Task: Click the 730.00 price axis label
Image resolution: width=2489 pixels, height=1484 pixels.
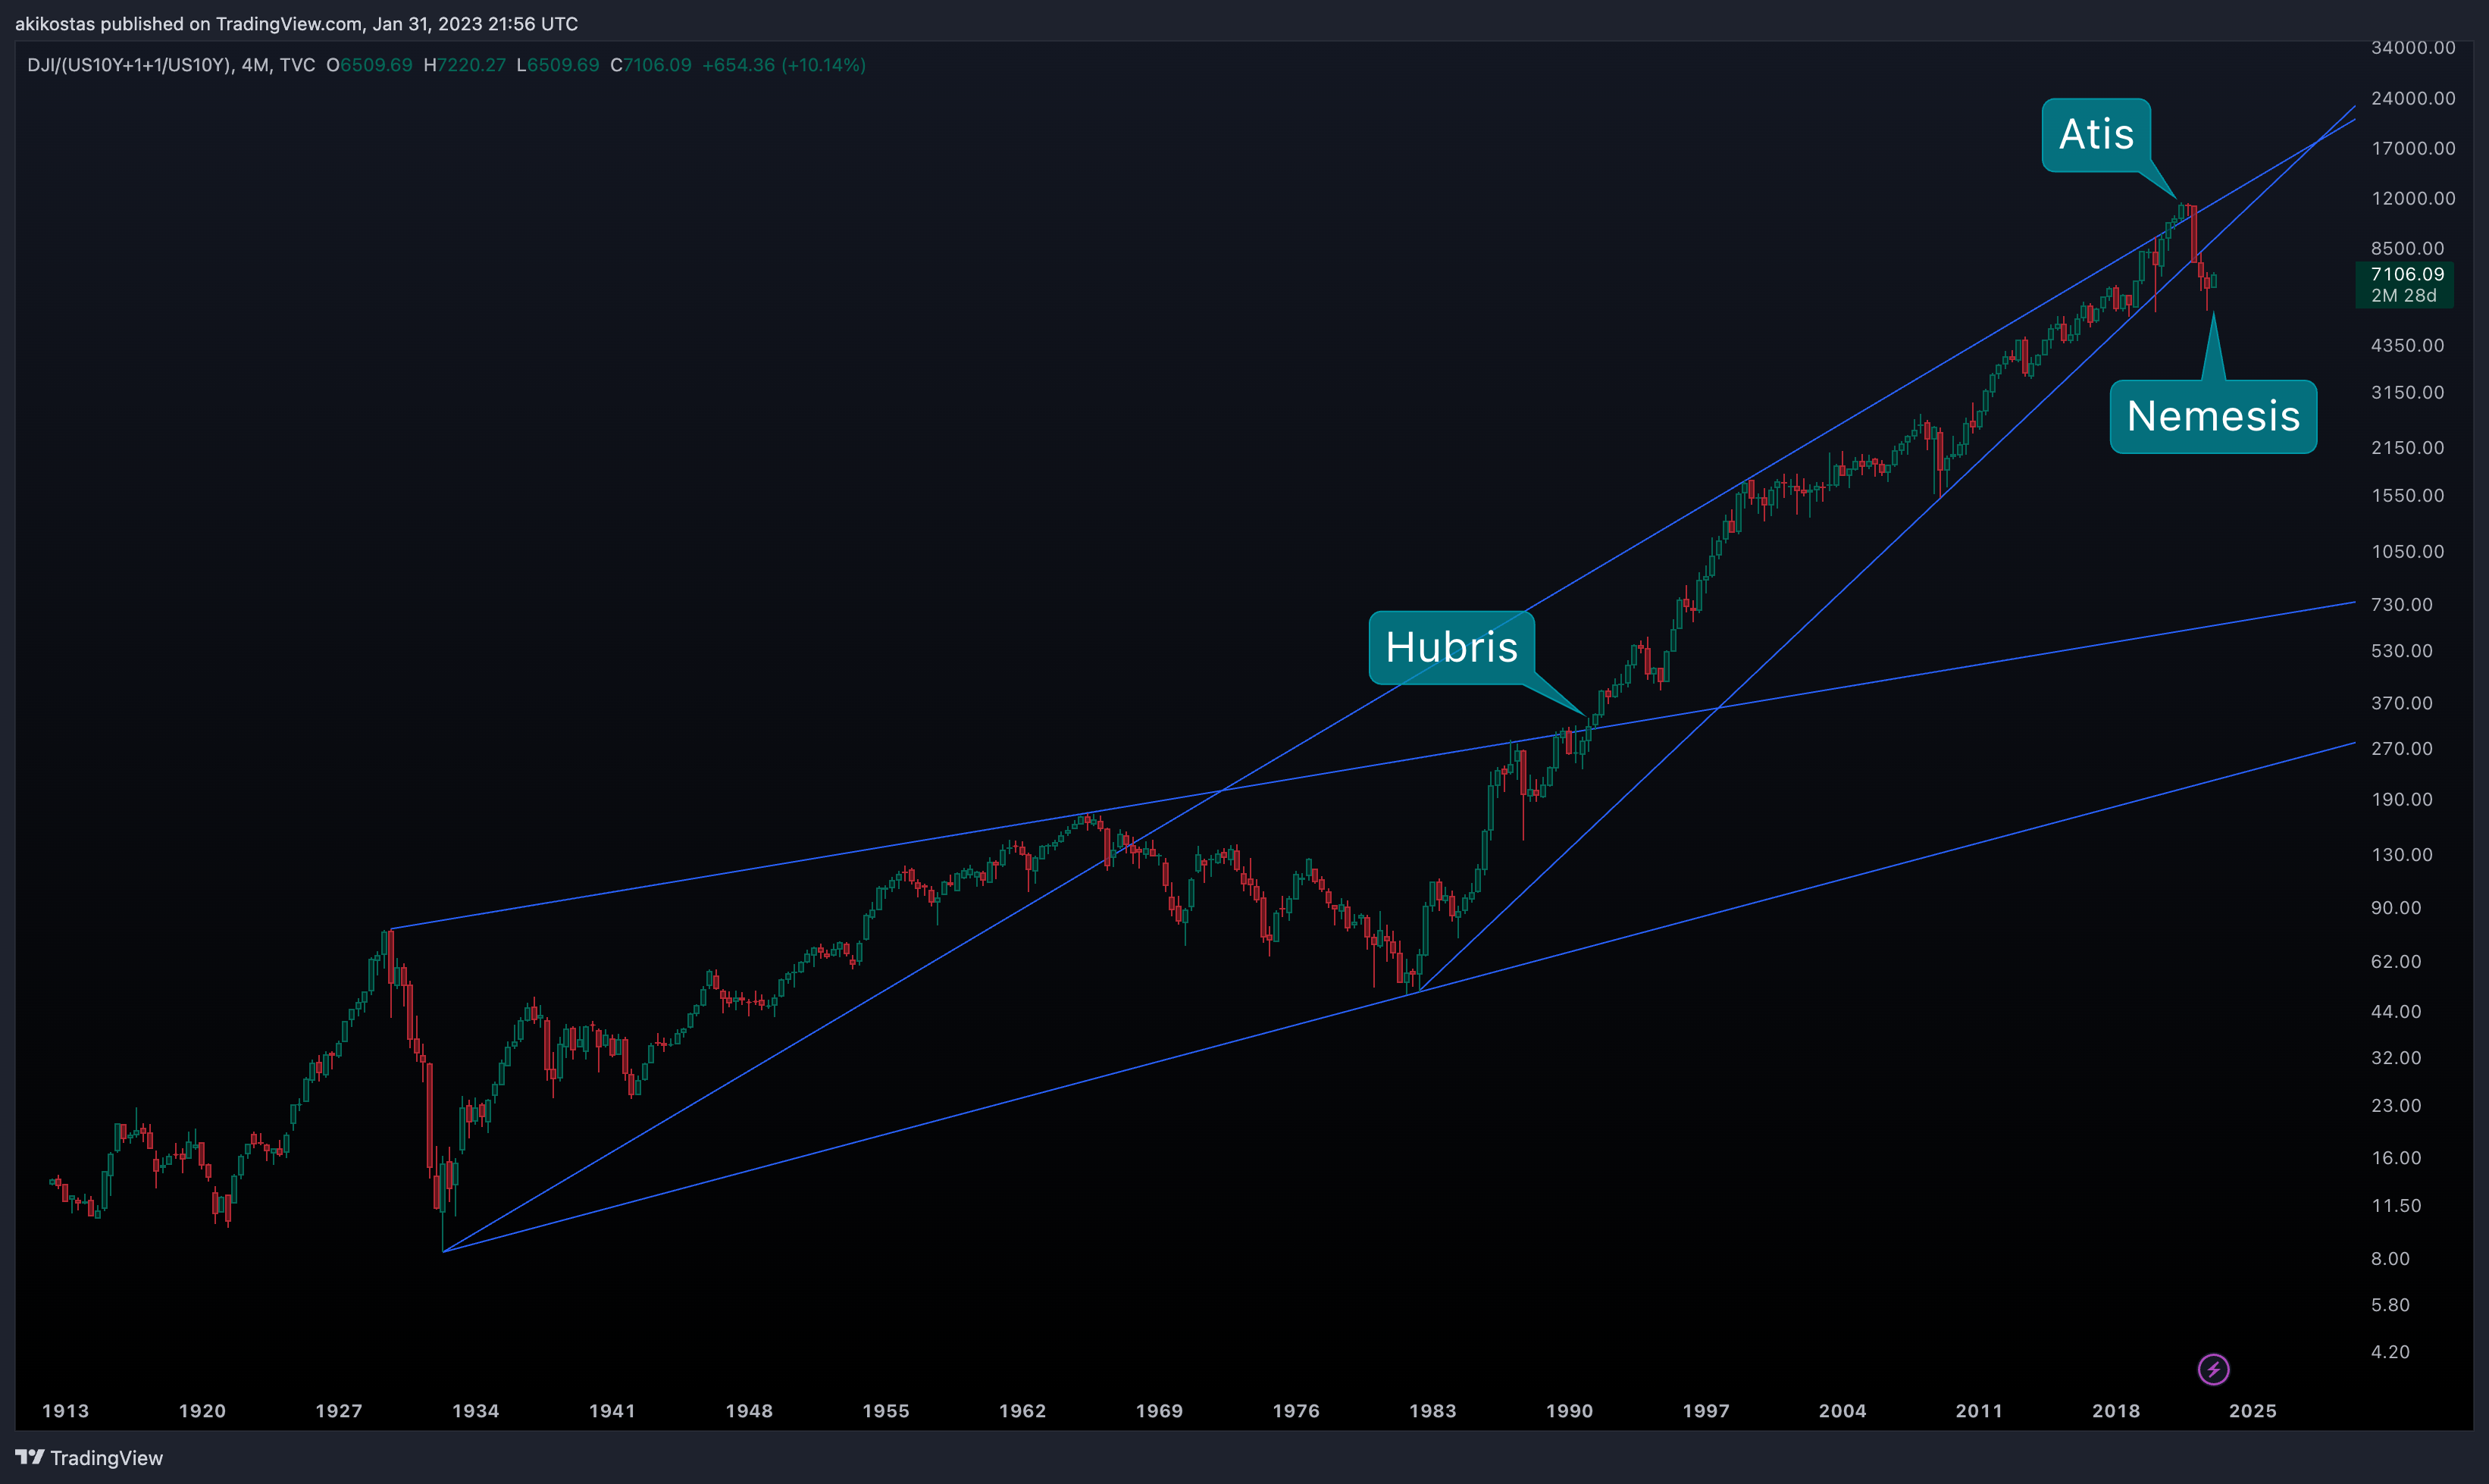Action: pyautogui.click(x=2401, y=604)
